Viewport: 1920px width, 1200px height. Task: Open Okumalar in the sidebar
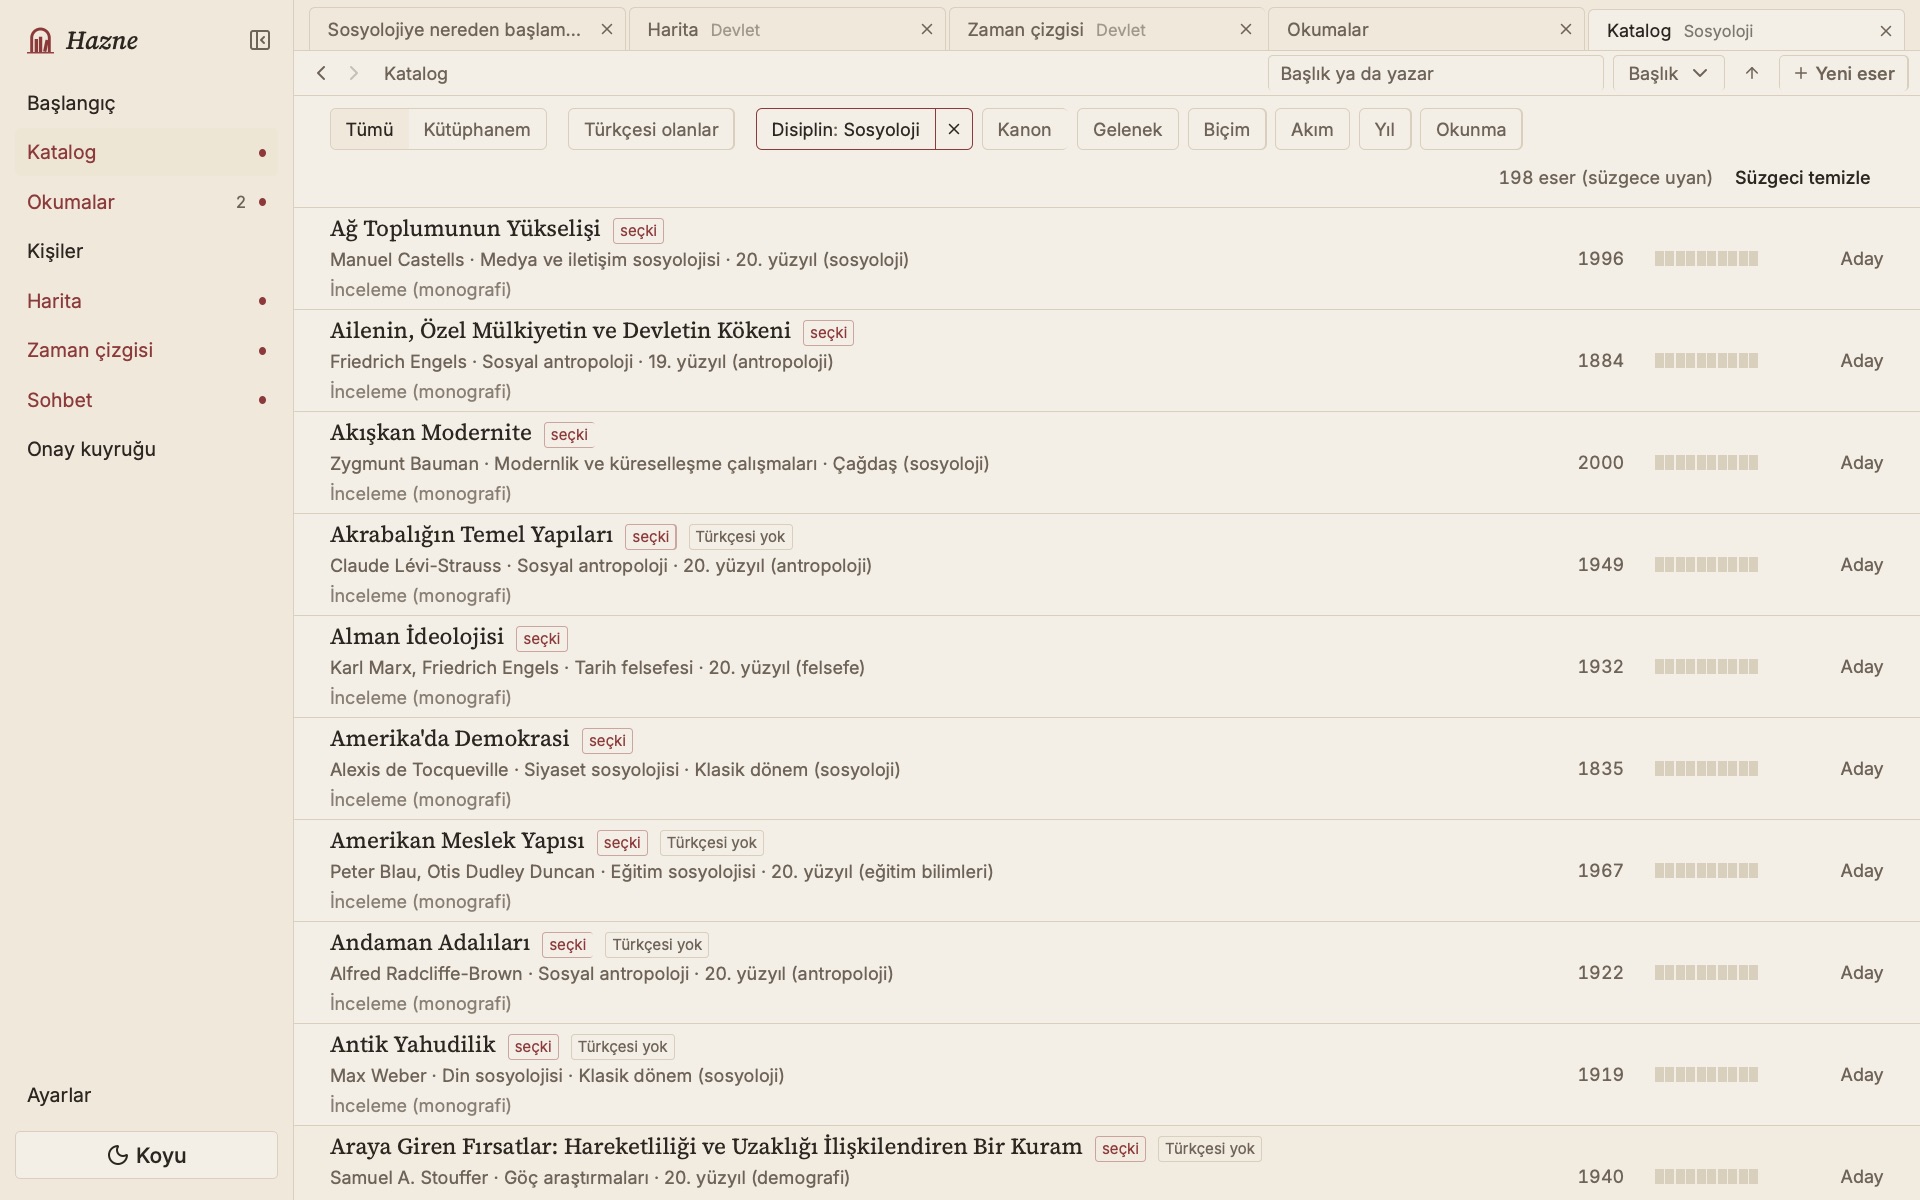(x=146, y=202)
